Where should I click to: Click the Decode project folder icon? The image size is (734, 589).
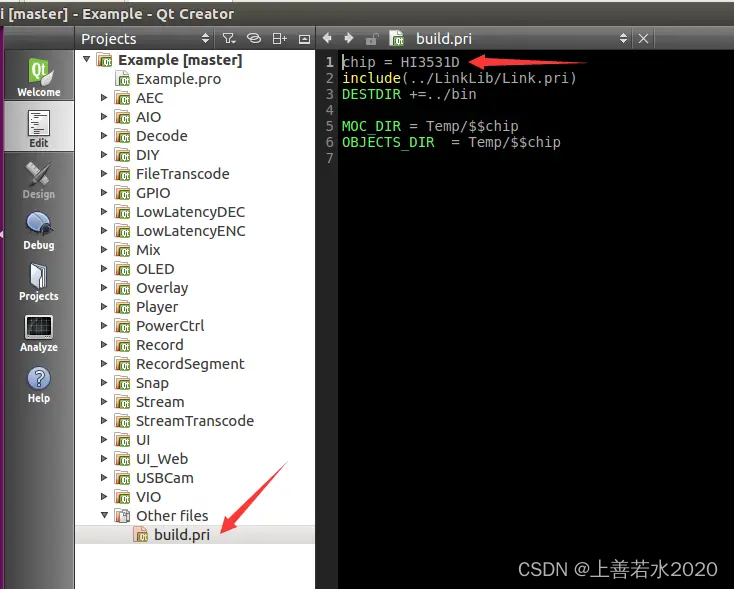(123, 136)
